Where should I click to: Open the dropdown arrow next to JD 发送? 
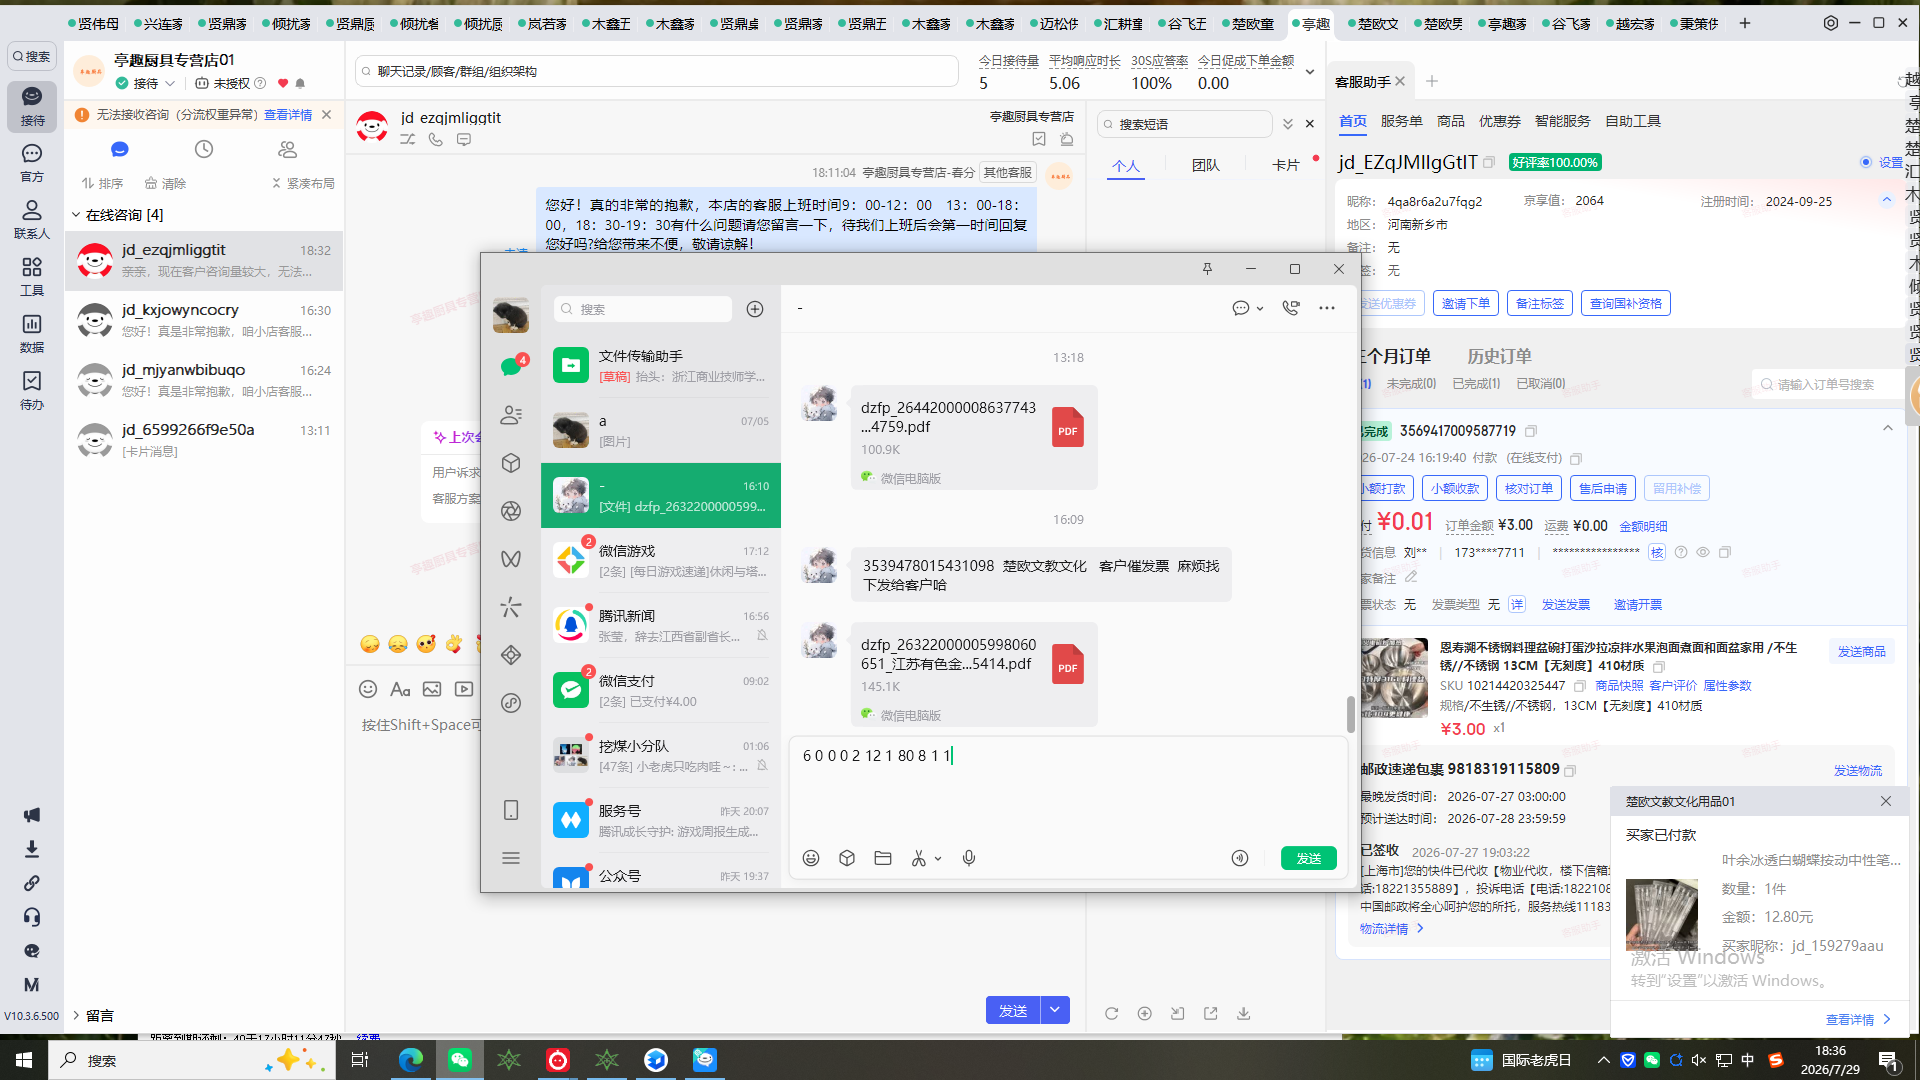(x=1055, y=1010)
